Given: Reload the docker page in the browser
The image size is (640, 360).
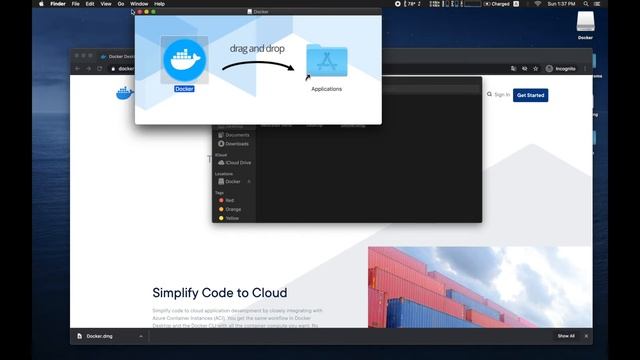Looking at the screenshot, I should (x=100, y=69).
